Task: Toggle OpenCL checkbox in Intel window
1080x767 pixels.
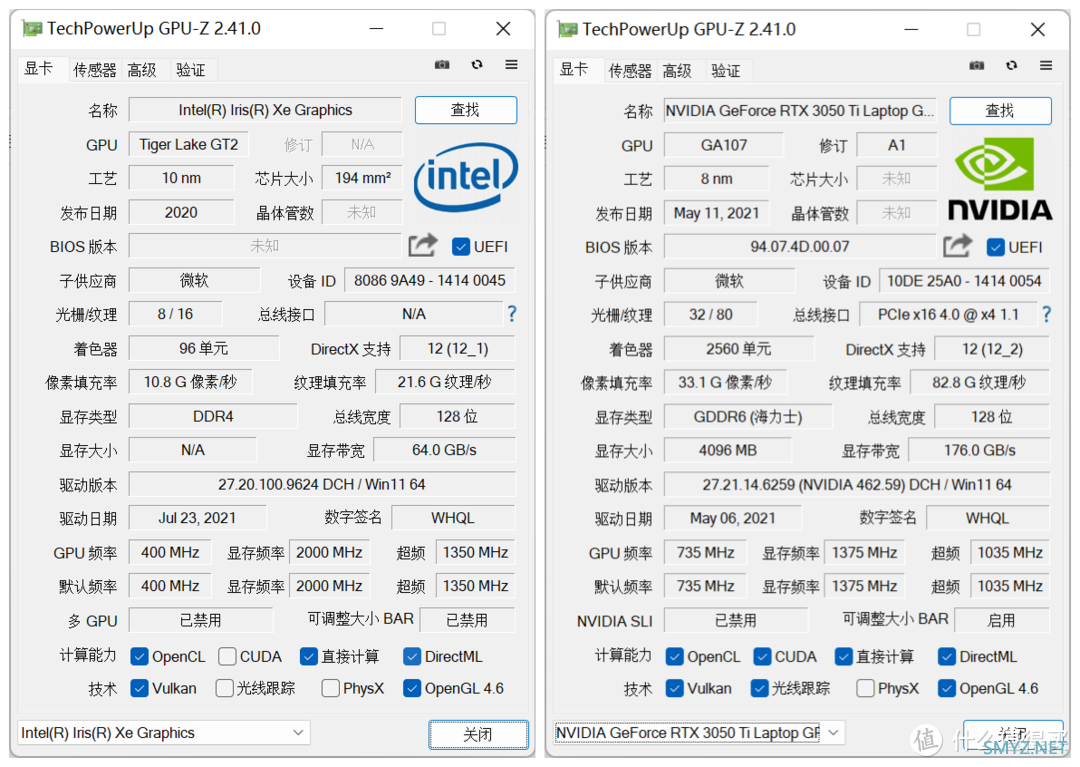Action: (x=139, y=657)
